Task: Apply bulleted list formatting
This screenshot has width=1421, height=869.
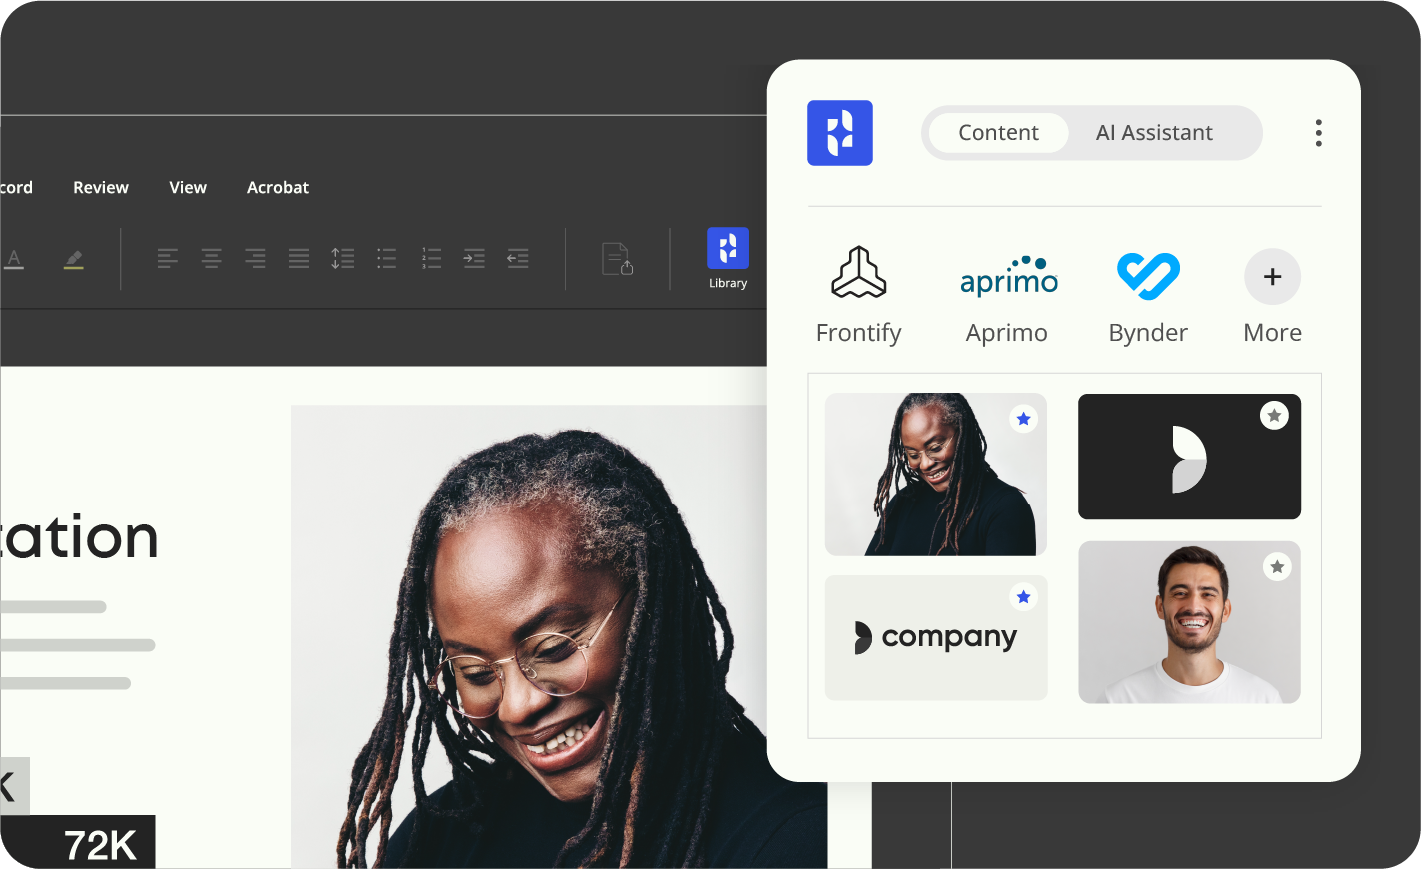Action: [x=387, y=259]
